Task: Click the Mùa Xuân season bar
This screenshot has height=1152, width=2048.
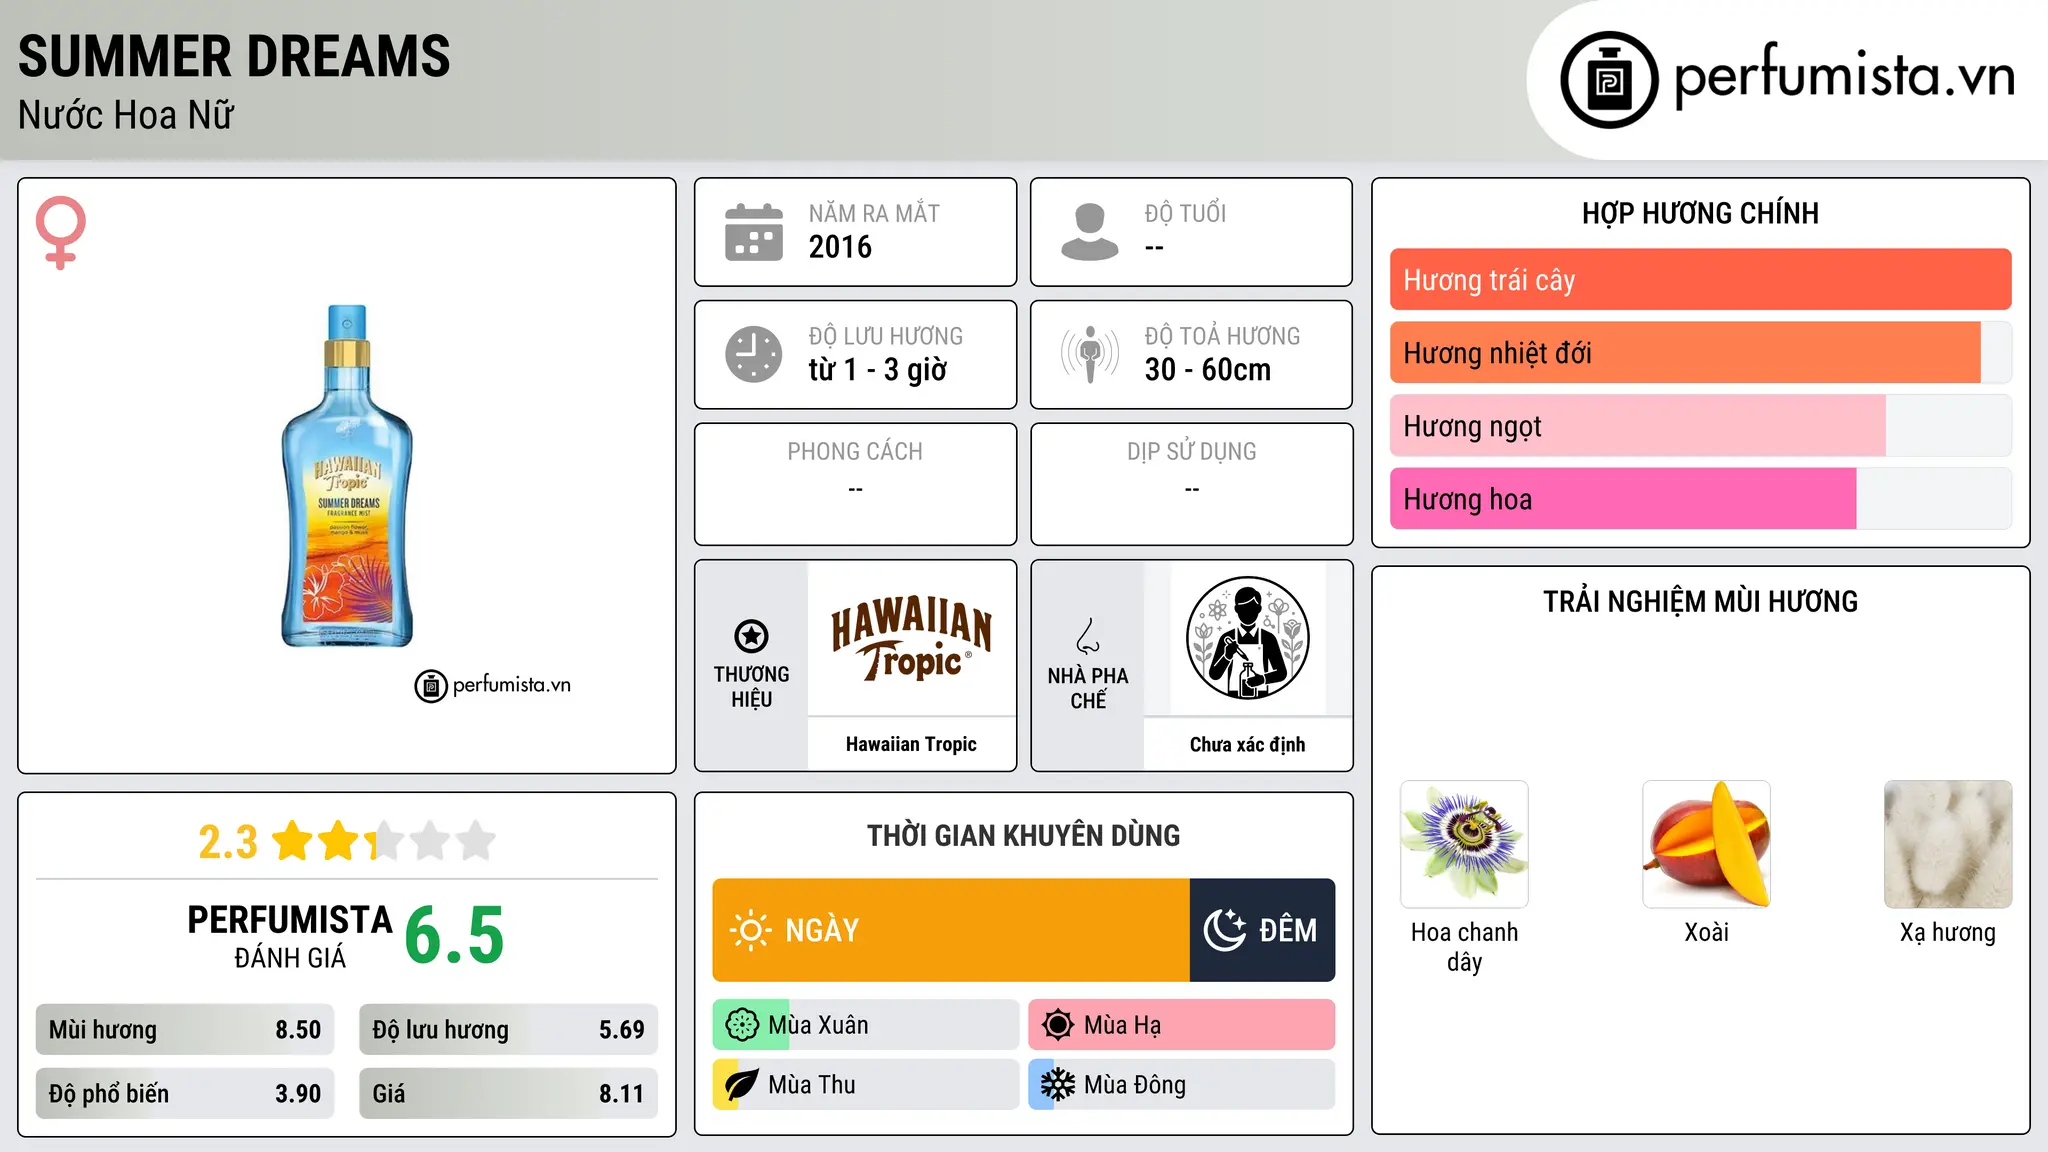Action: pos(866,1025)
